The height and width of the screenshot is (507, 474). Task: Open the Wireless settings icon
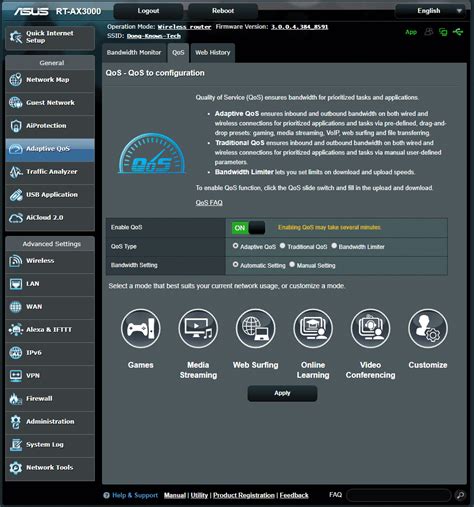[x=16, y=261]
